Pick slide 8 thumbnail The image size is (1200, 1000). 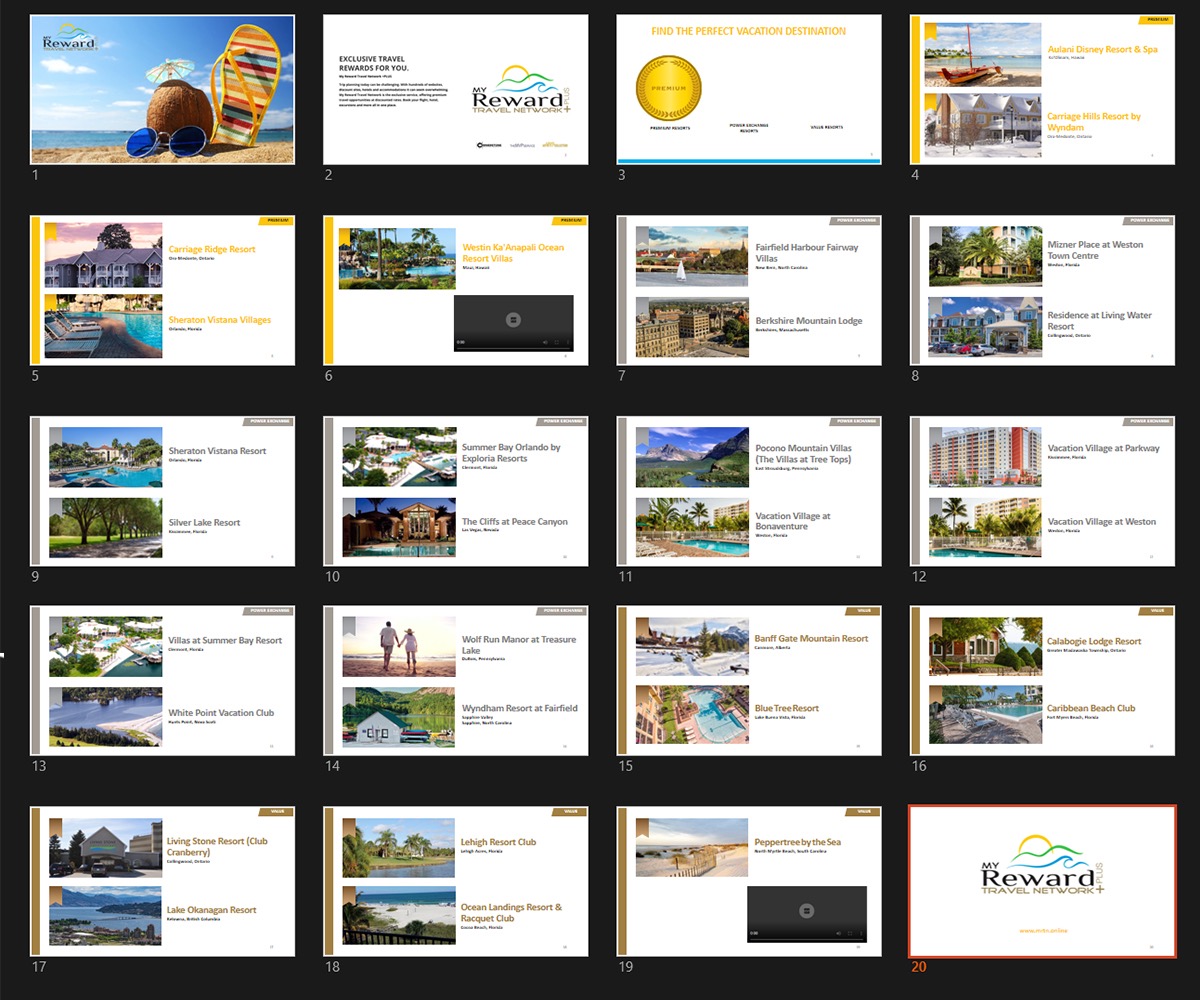(x=1043, y=290)
